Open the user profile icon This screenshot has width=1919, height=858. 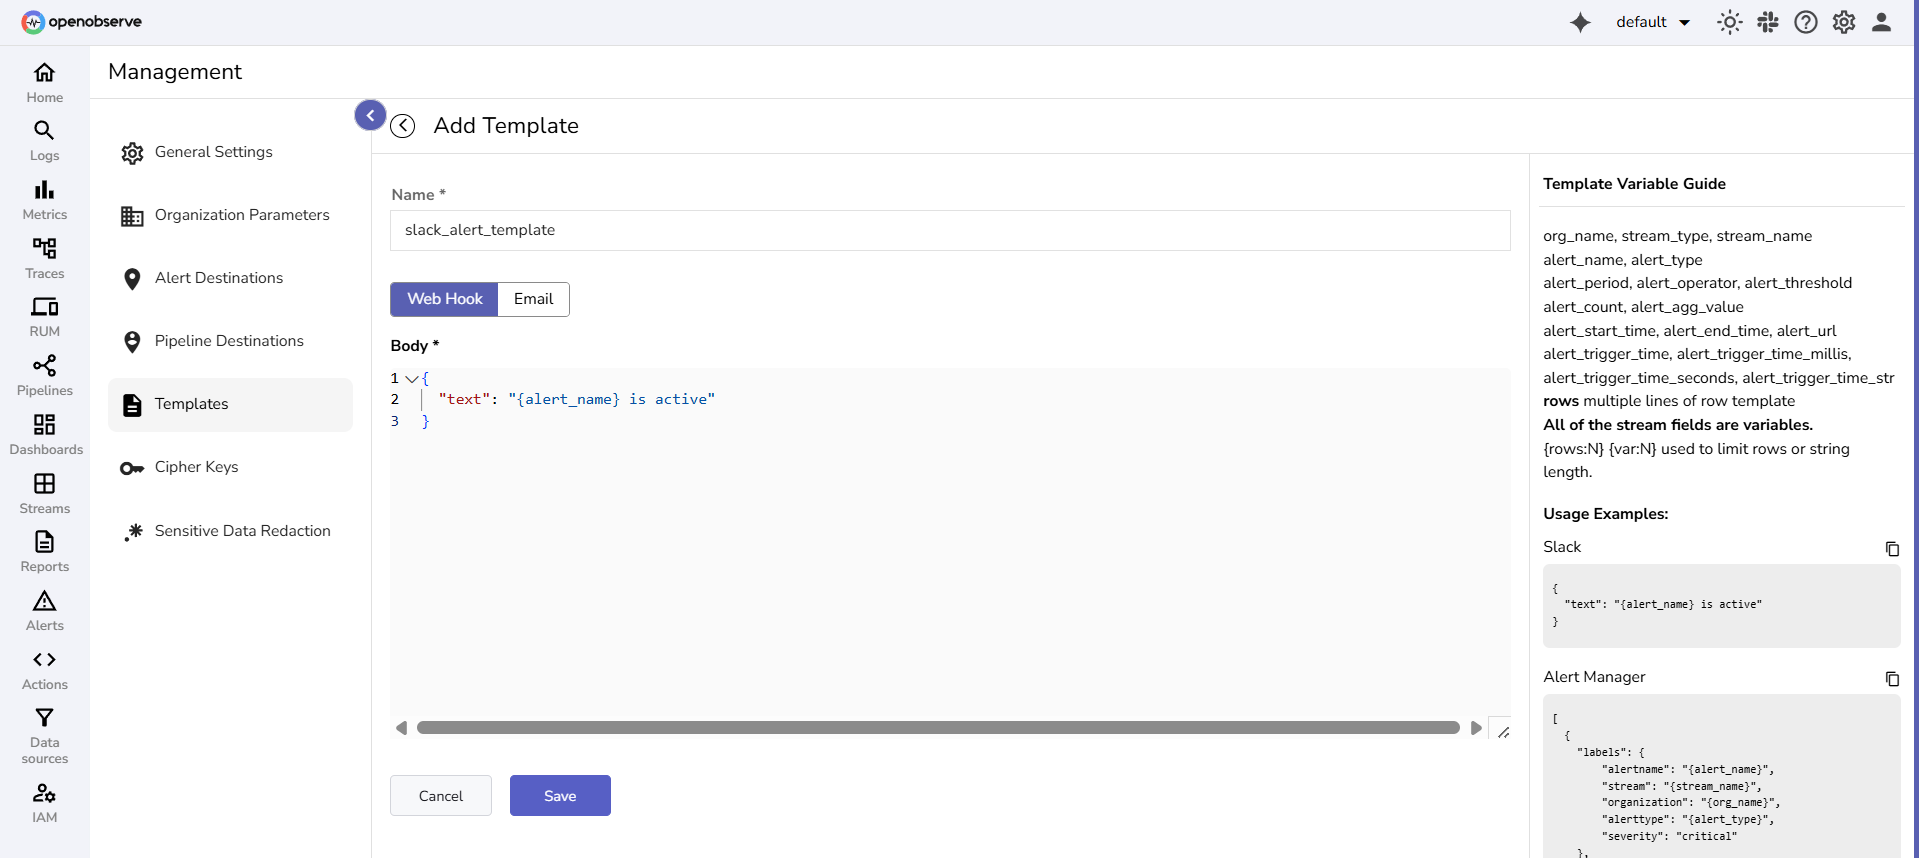pos(1881,22)
